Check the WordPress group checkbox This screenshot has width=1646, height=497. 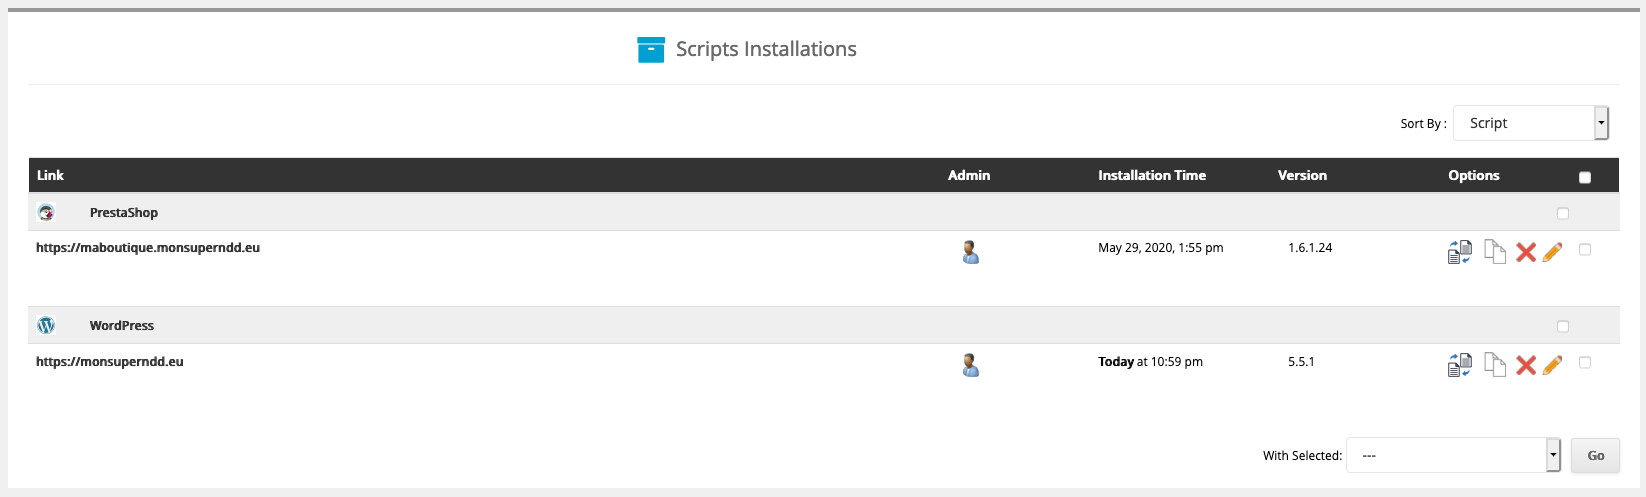[x=1563, y=326]
